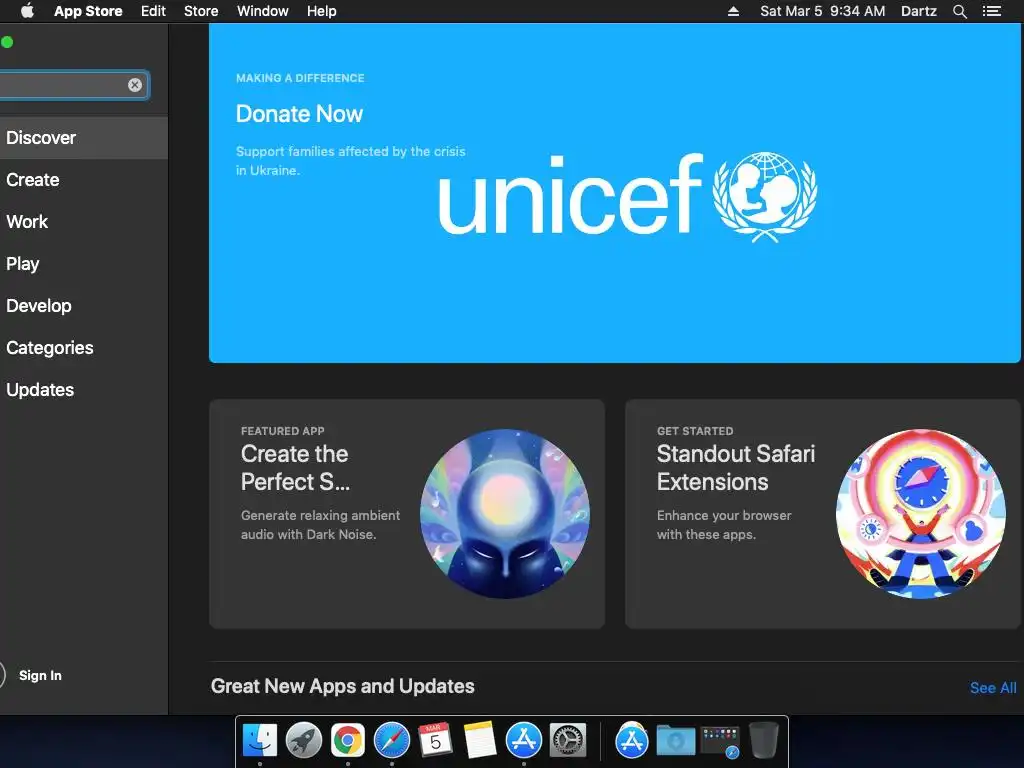Click the 'GET STARTED' label
Viewport: 1024px width, 768px height.
[x=695, y=431]
